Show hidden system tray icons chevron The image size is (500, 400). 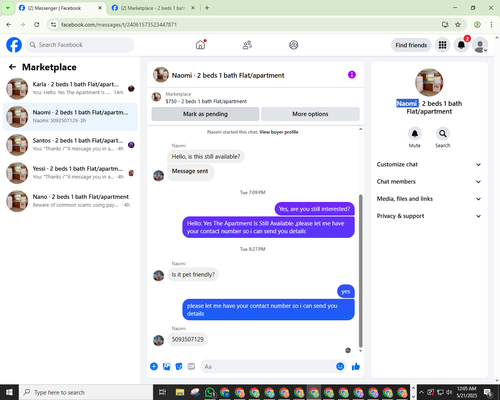click(422, 392)
